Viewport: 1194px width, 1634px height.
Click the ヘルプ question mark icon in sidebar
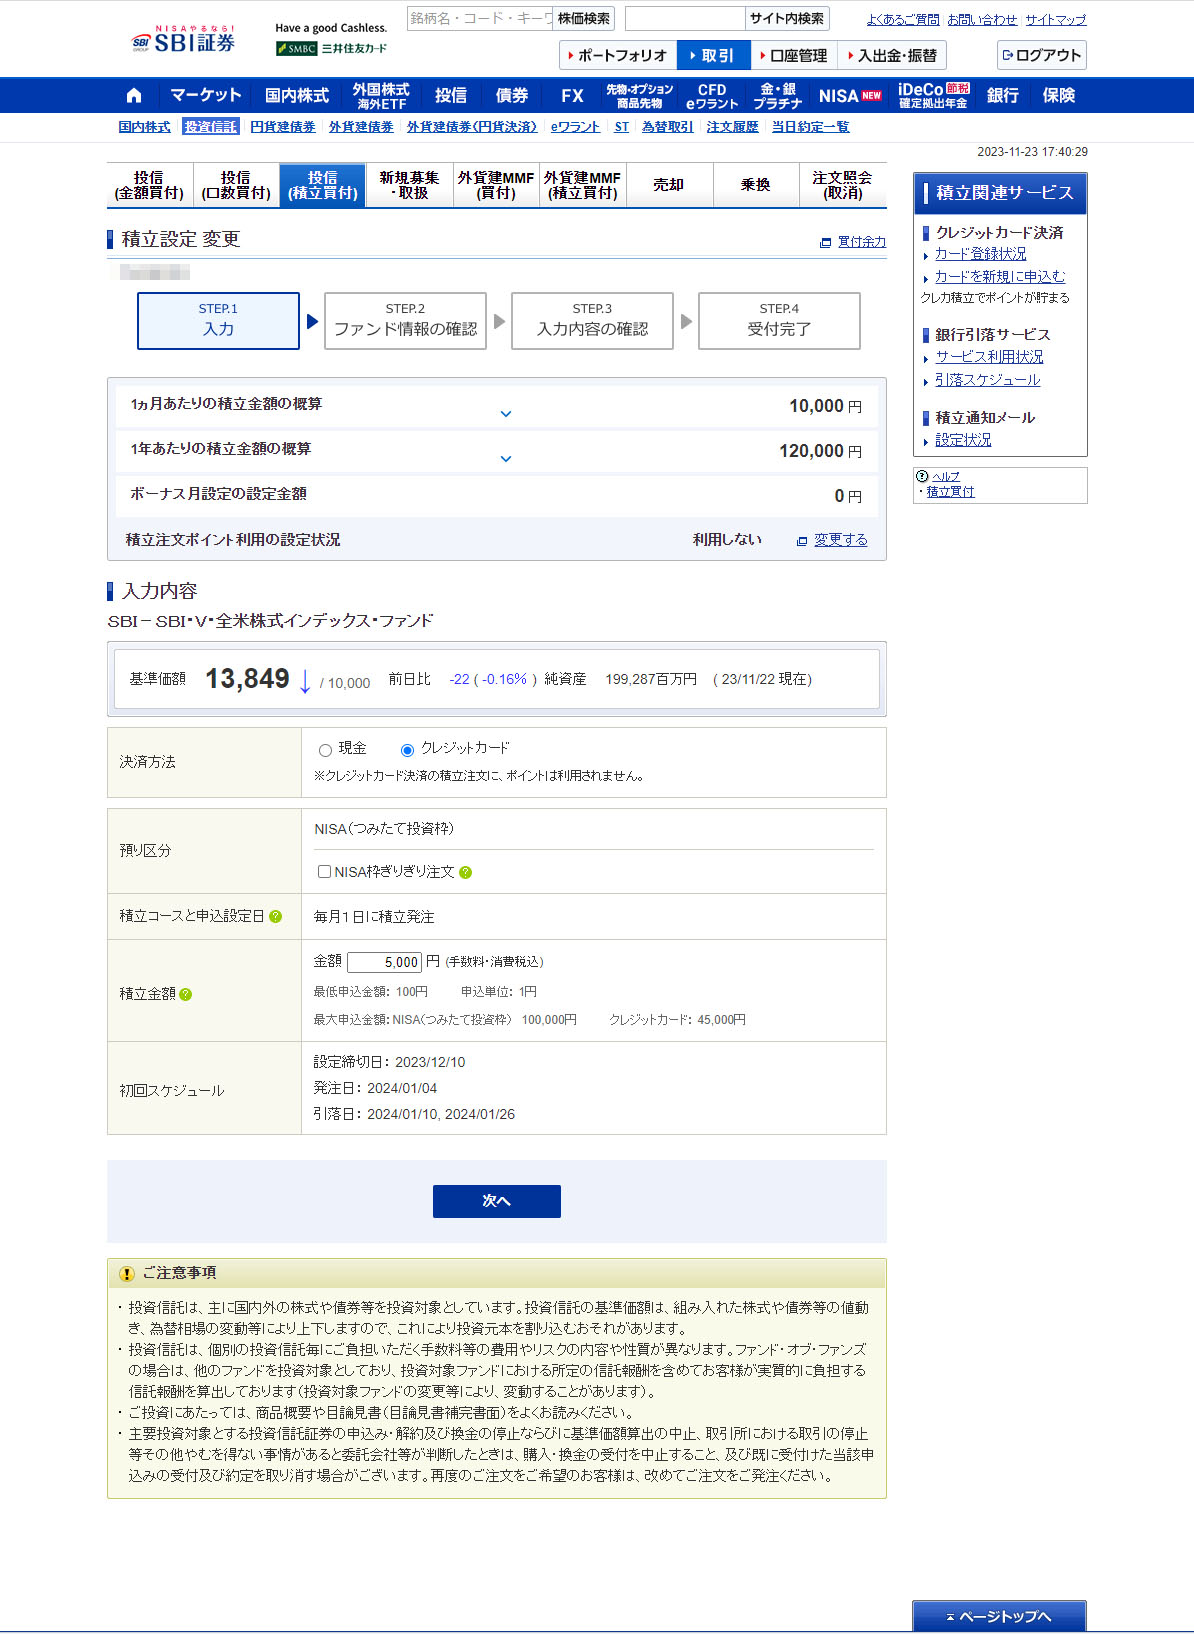[x=922, y=476]
